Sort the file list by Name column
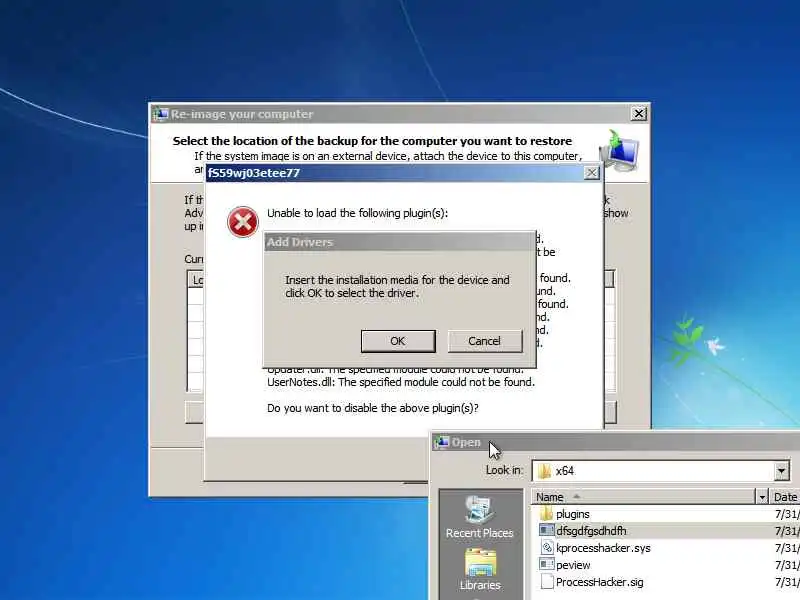Image resolution: width=800 pixels, height=600 pixels. [x=643, y=497]
